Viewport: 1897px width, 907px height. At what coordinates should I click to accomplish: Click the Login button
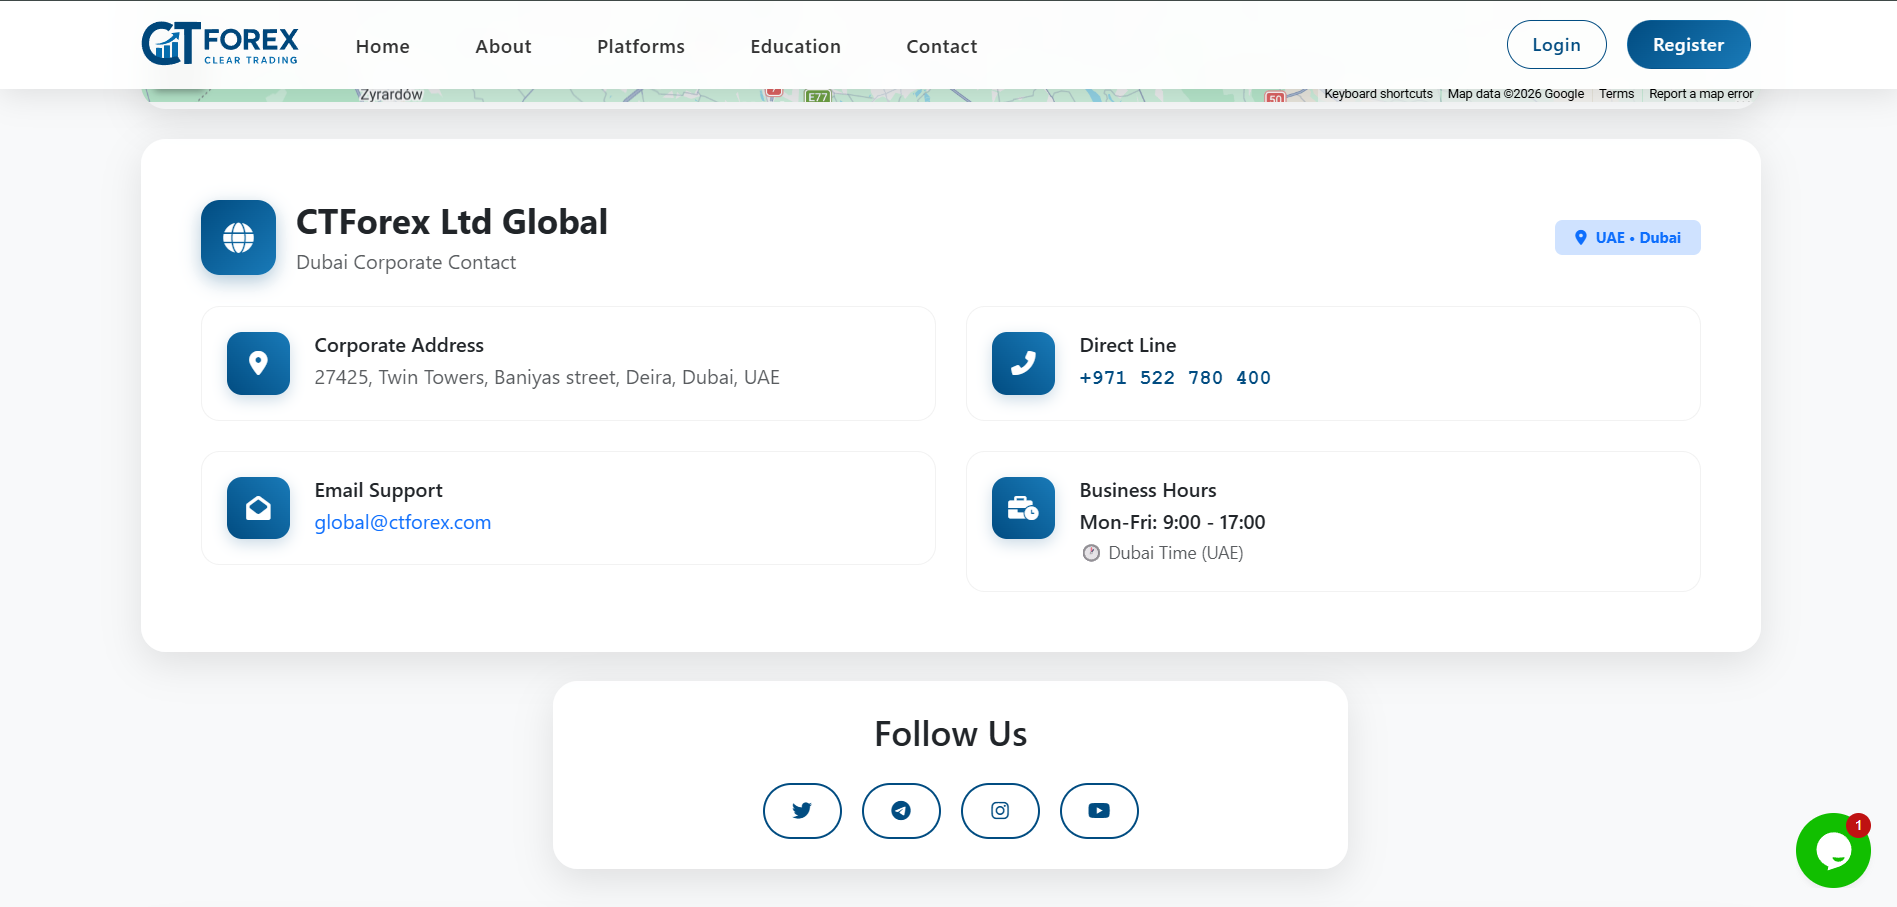1557,45
